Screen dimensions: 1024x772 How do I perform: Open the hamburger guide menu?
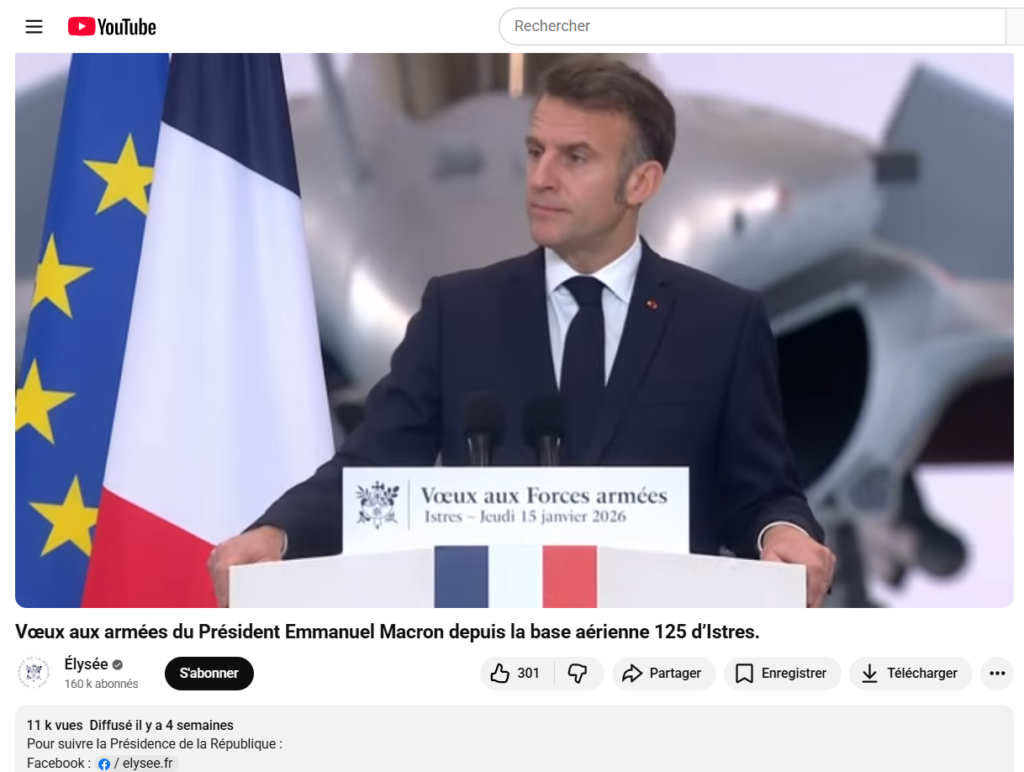click(34, 26)
